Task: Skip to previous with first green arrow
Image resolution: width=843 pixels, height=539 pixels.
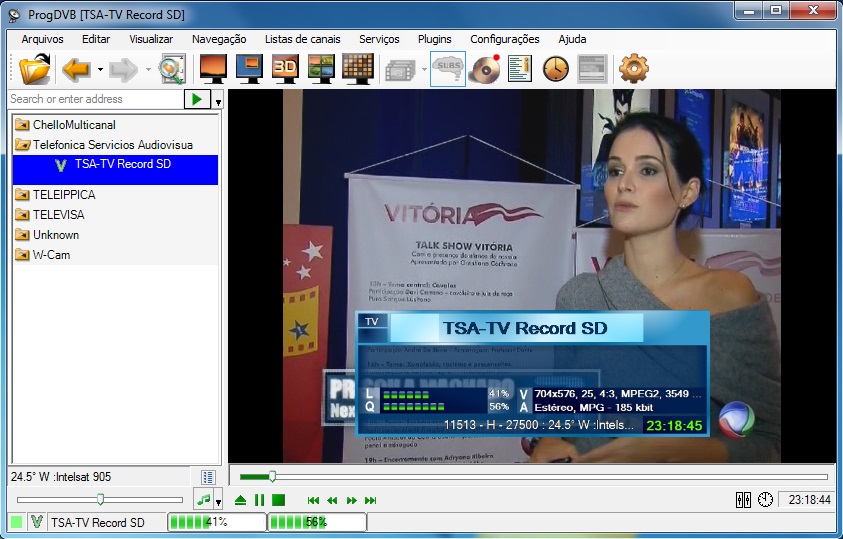Action: point(313,500)
